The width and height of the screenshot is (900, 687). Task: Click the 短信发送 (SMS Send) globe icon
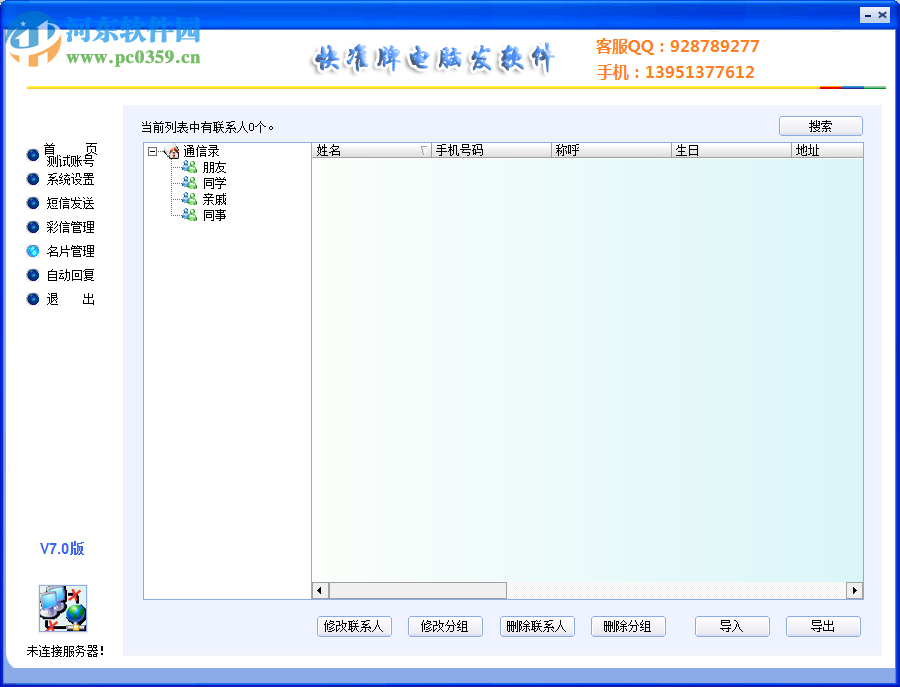[x=33, y=202]
